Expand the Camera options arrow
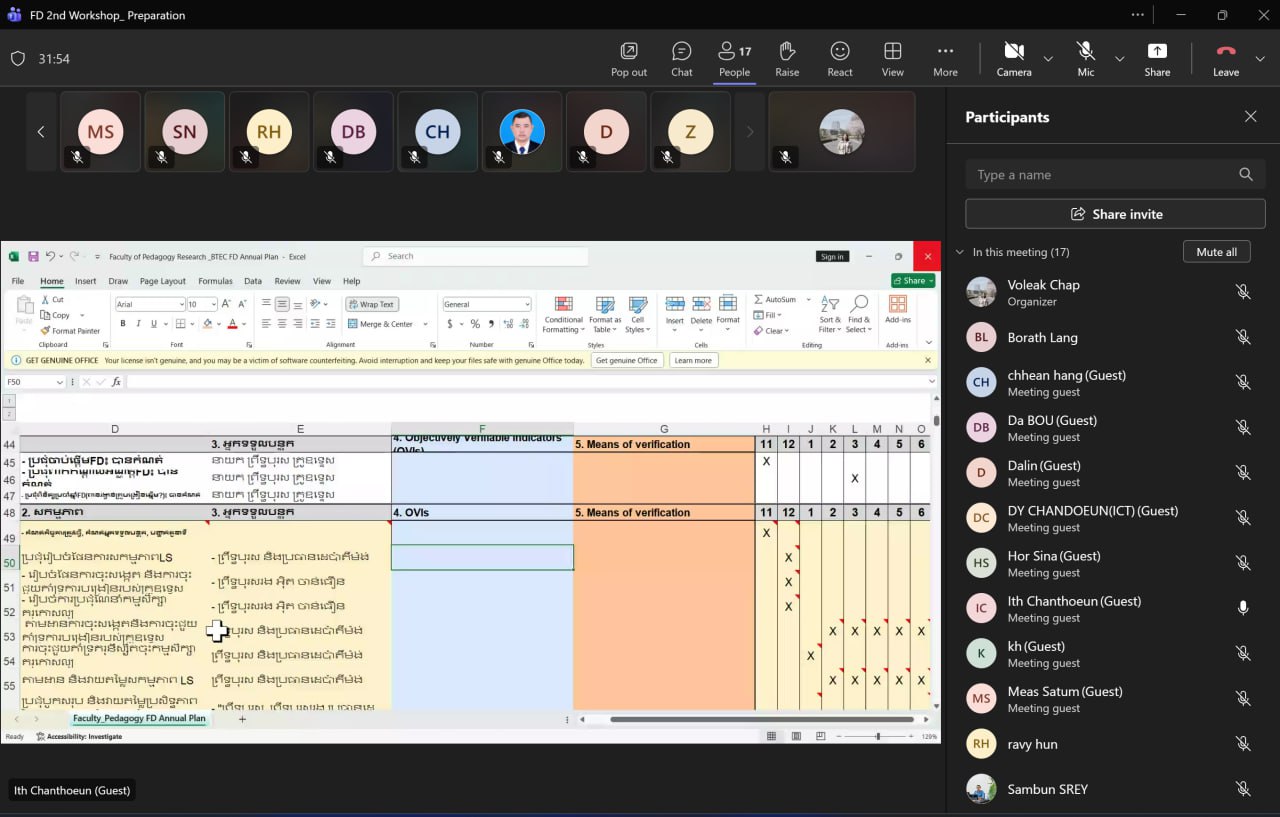 pyautogui.click(x=1048, y=59)
